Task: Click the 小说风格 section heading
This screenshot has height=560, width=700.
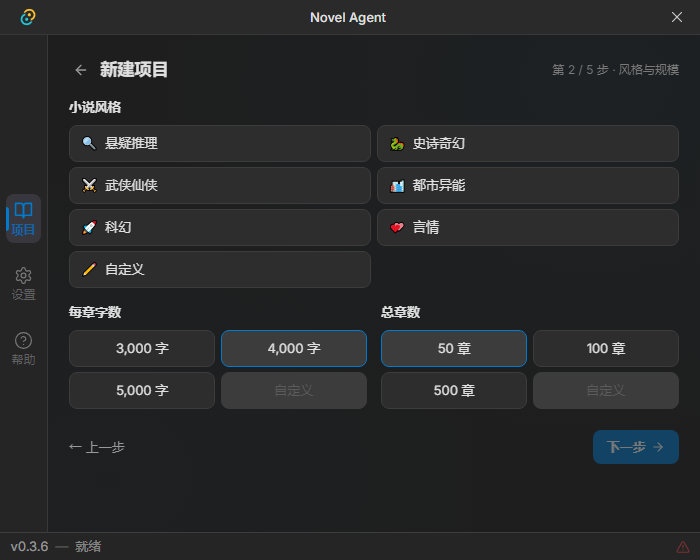Action: click(x=95, y=107)
